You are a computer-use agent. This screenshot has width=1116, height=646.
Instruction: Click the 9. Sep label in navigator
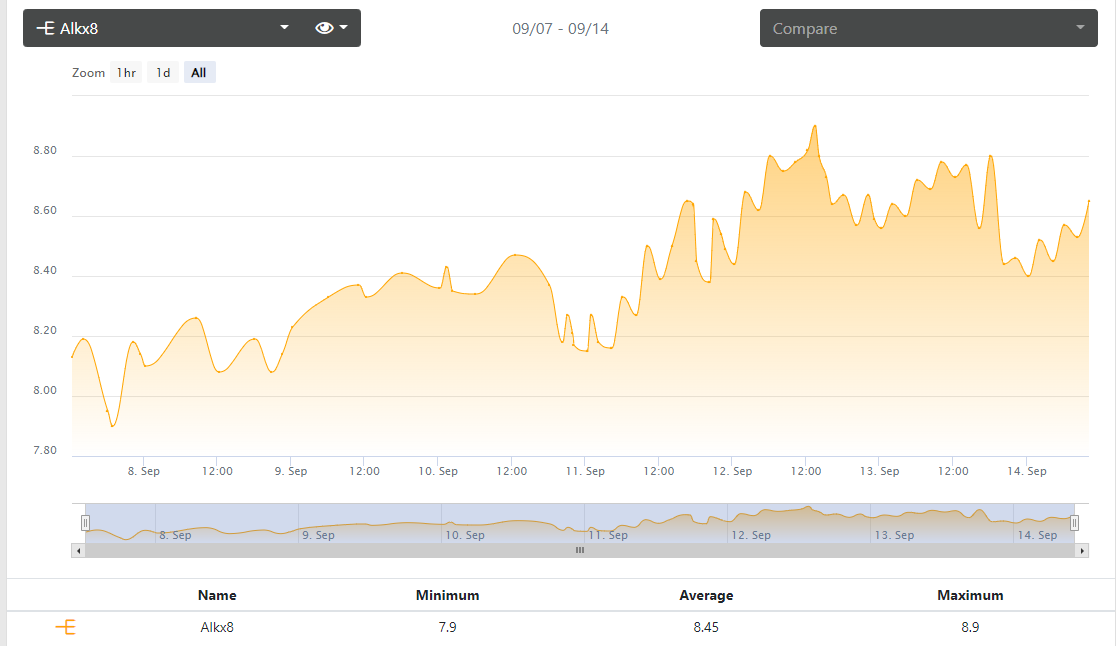[x=319, y=535]
